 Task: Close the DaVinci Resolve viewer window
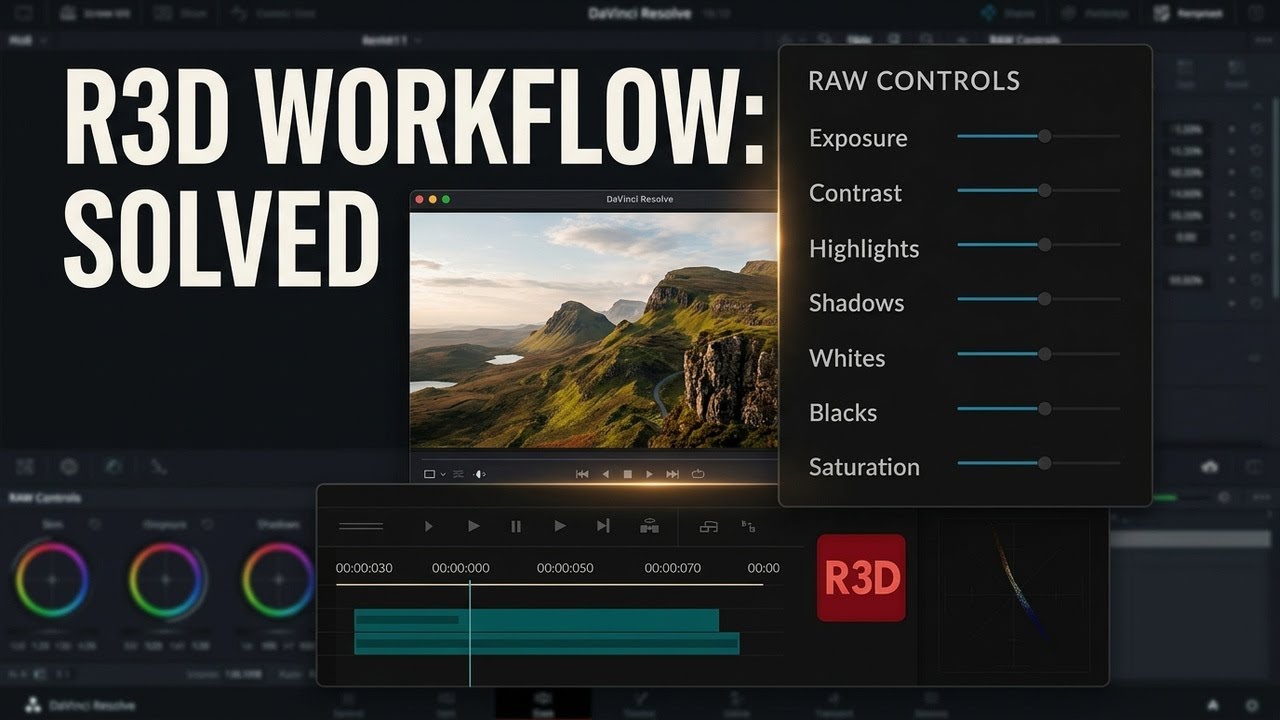point(421,199)
